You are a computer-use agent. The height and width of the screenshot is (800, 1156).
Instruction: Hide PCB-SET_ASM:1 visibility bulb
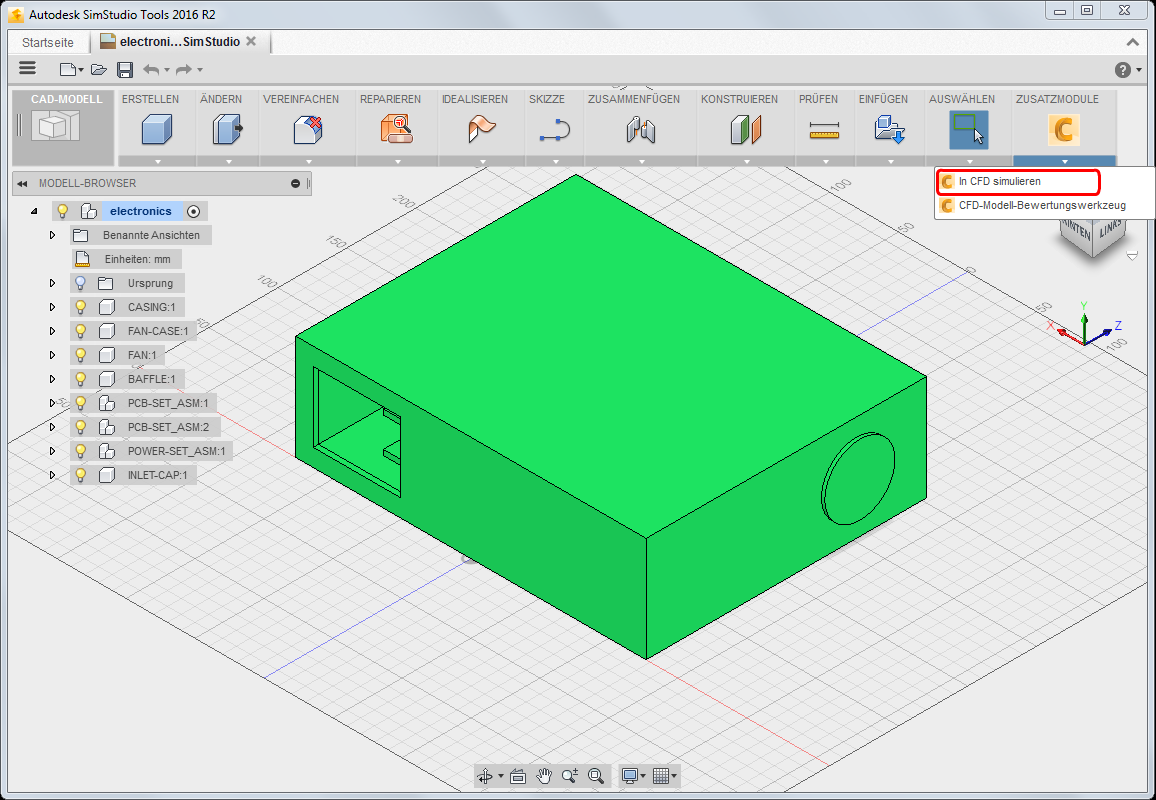click(x=80, y=403)
